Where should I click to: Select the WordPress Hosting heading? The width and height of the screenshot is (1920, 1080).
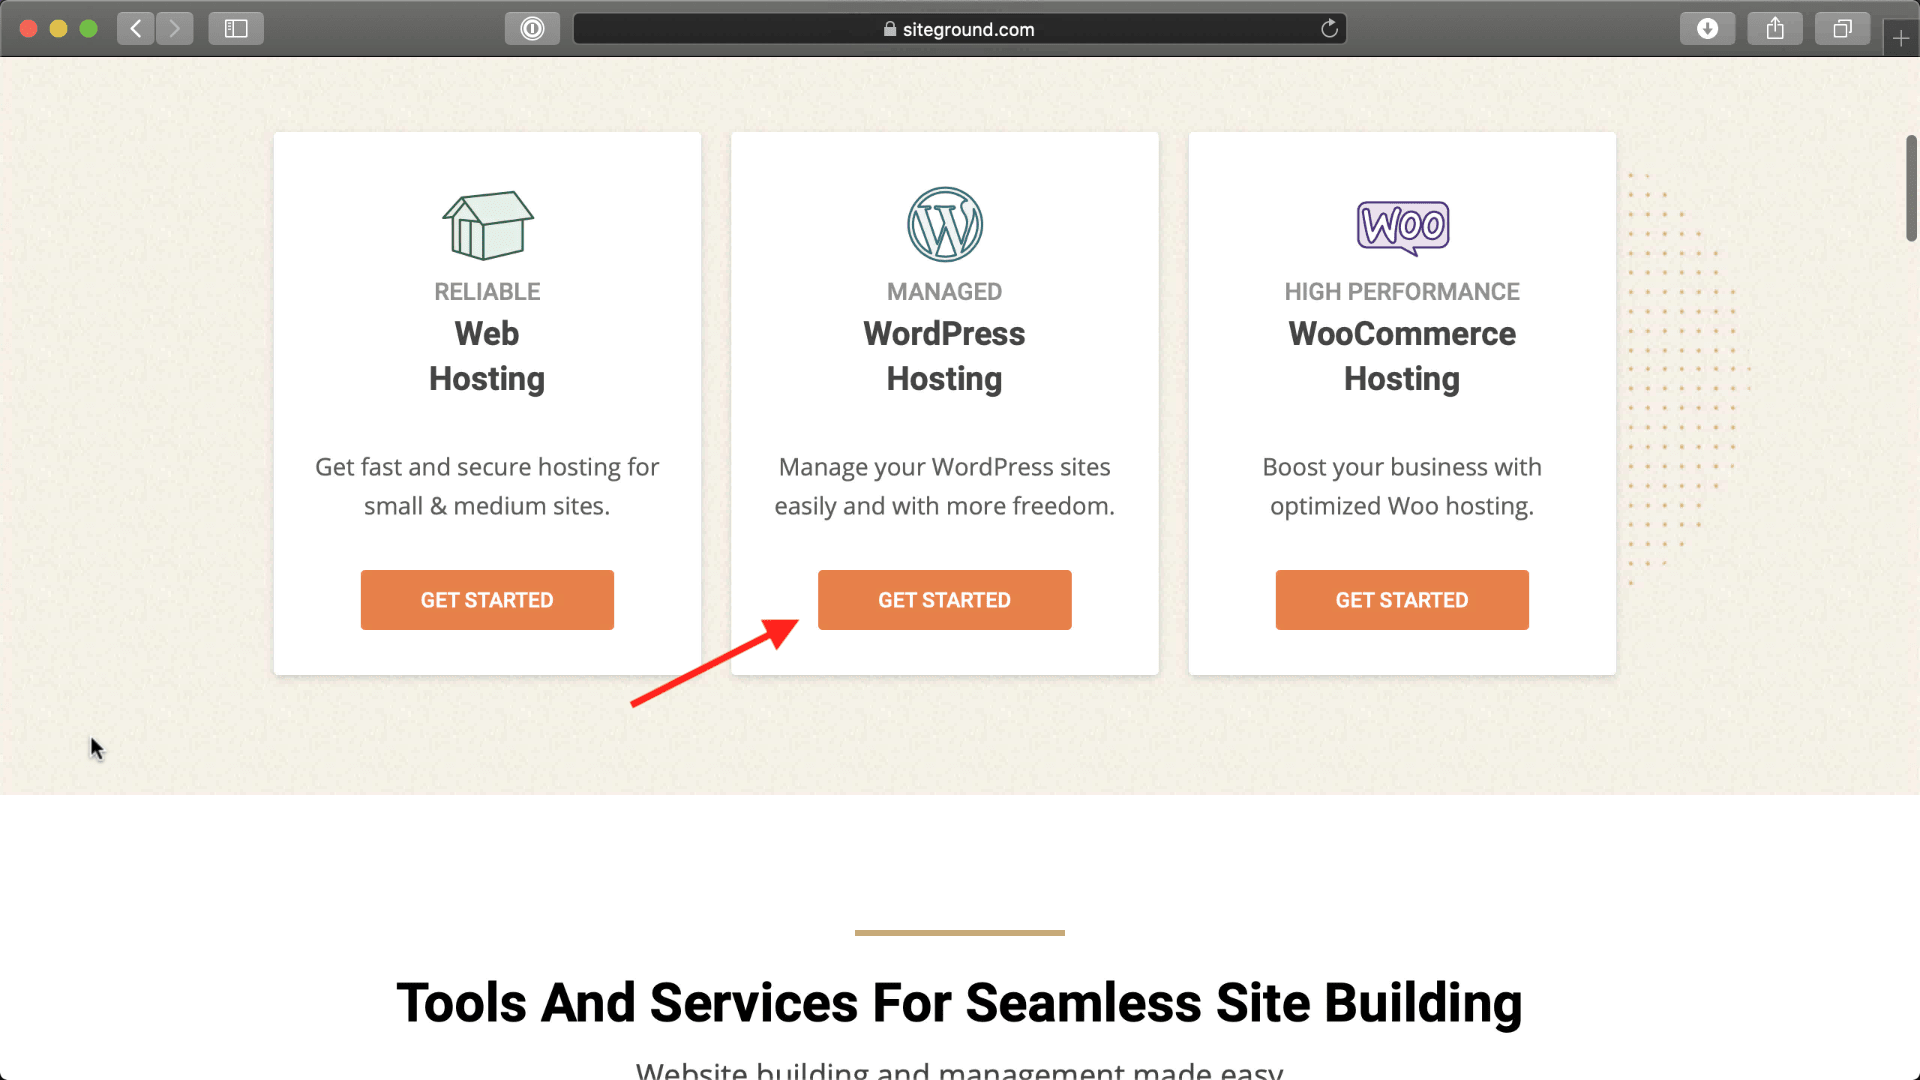[x=945, y=356]
